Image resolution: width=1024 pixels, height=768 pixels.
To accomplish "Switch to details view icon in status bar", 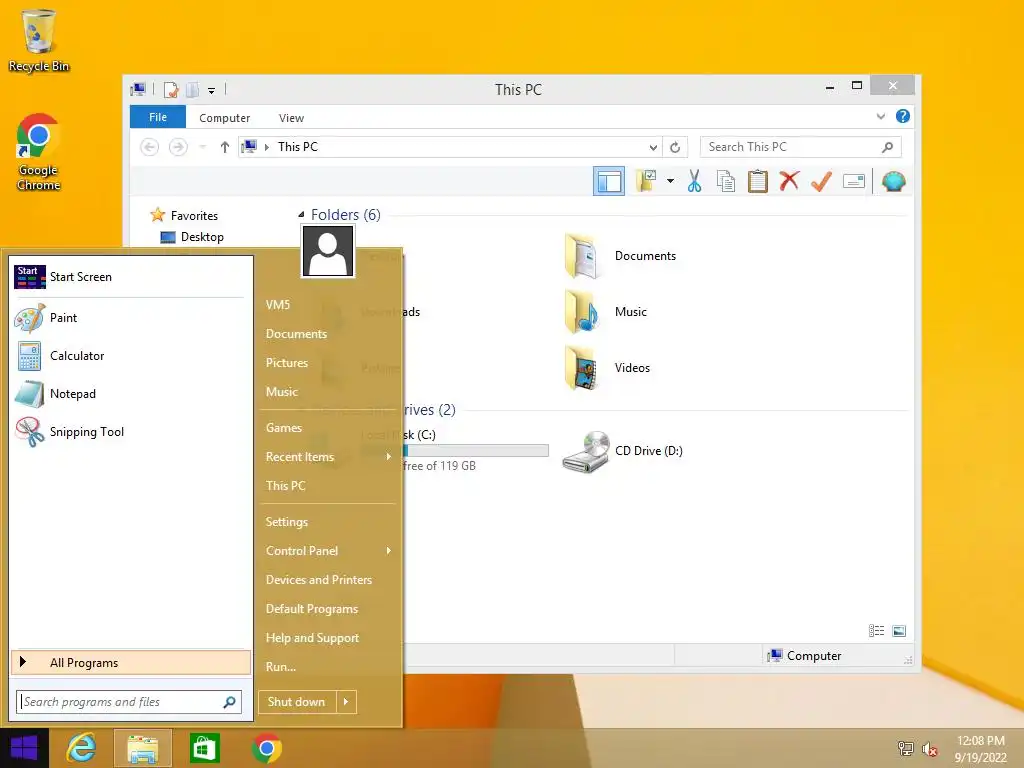I will pos(876,631).
